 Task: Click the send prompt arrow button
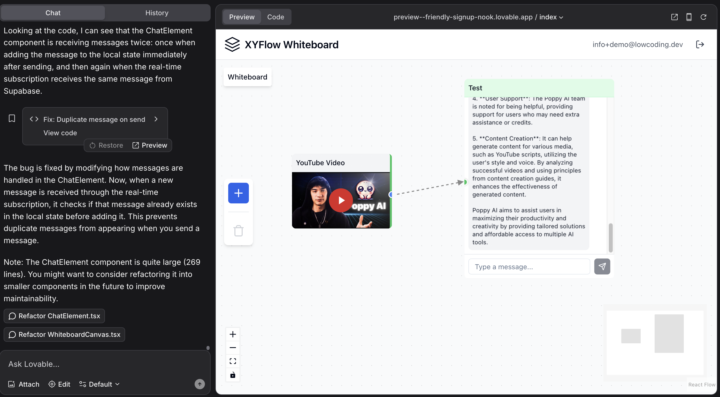pyautogui.click(x=200, y=384)
